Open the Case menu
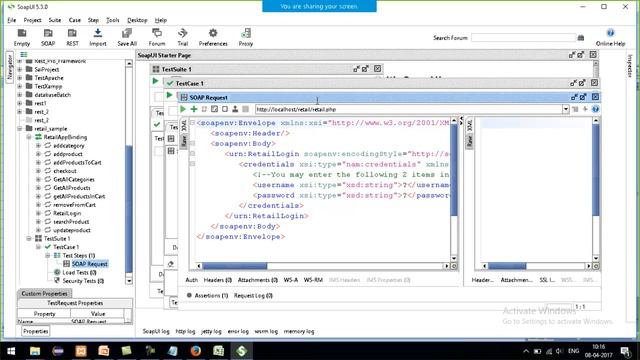Screen dimensions: 640x360 [x=75, y=20]
